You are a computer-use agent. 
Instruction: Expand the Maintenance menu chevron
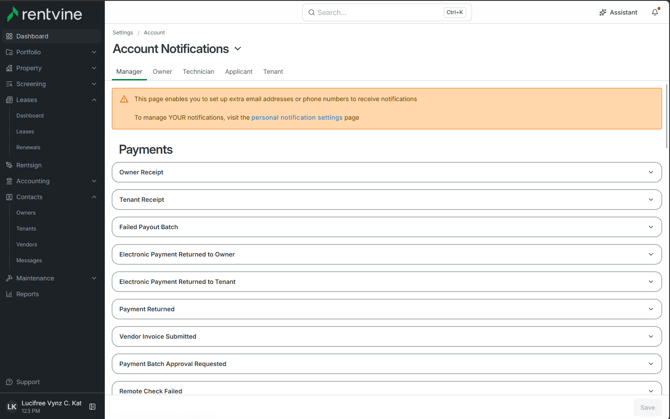click(94, 278)
